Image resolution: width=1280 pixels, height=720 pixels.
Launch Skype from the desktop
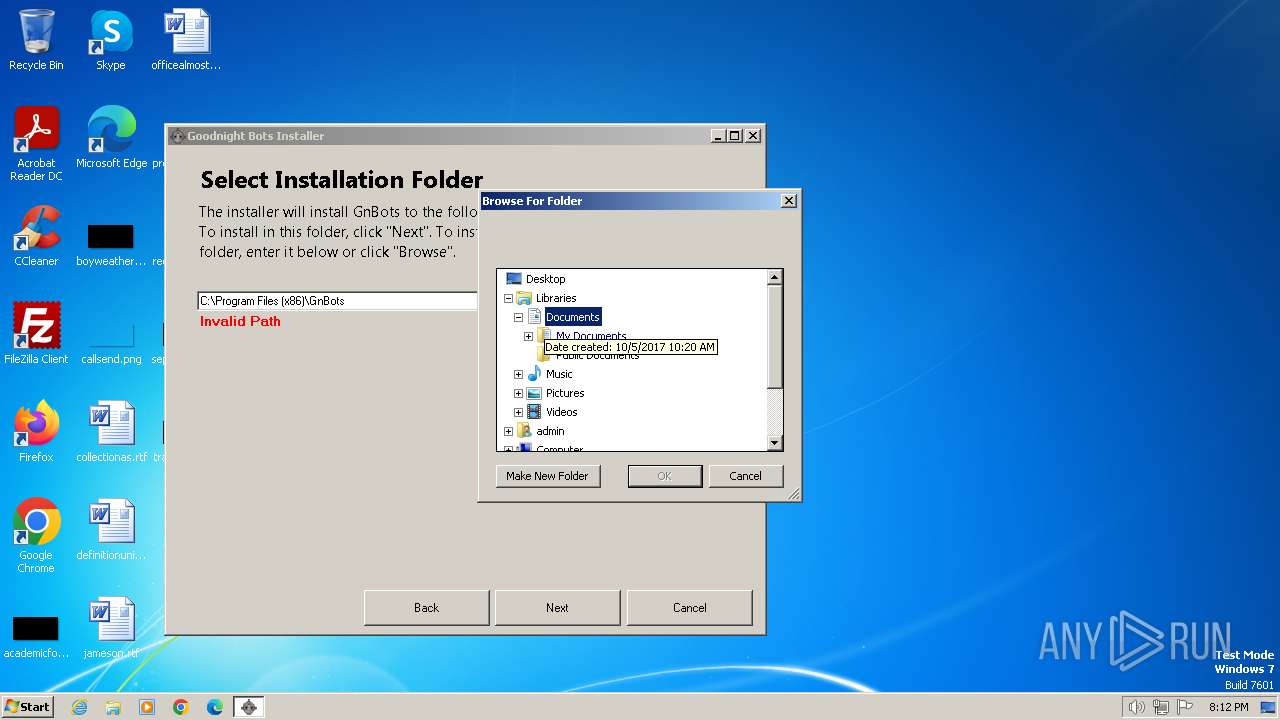[x=111, y=40]
